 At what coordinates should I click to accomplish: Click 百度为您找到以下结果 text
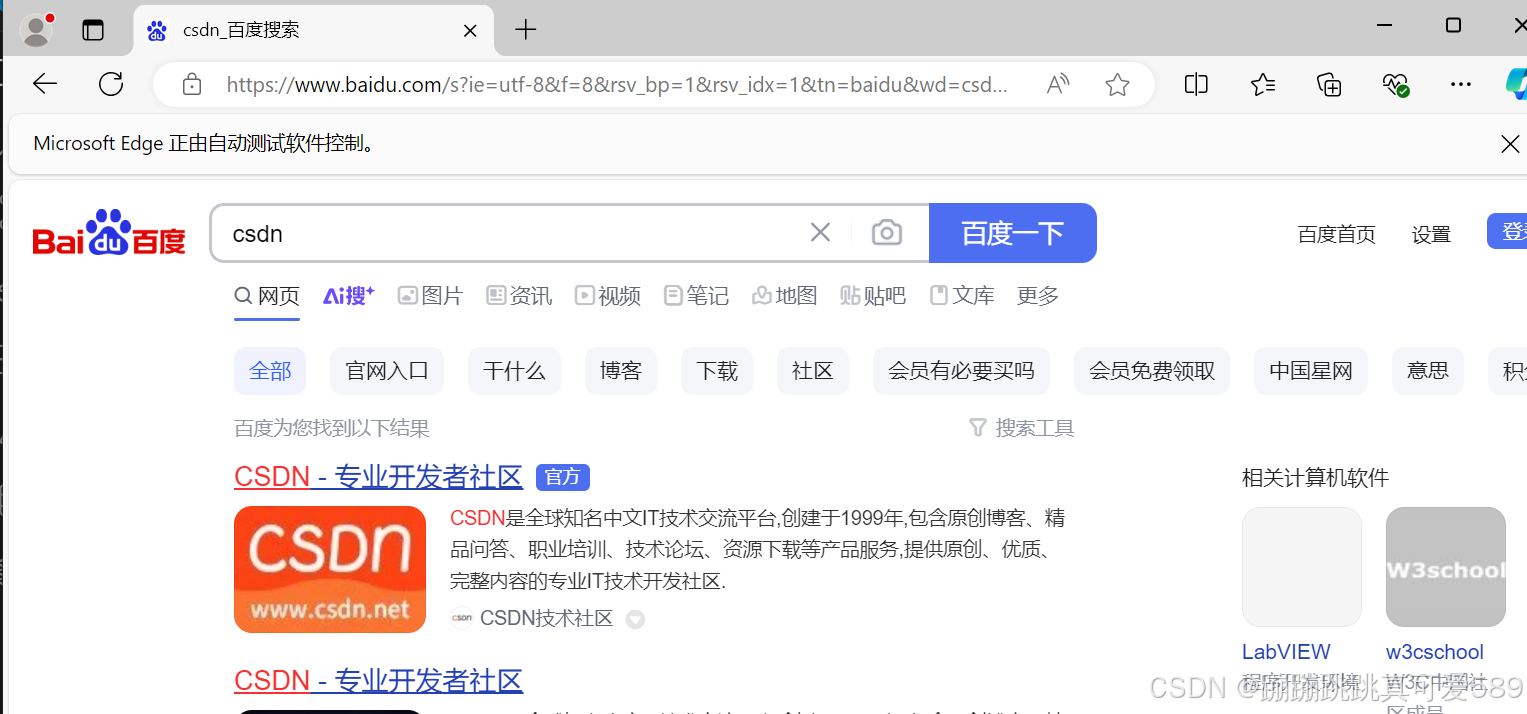[332, 429]
